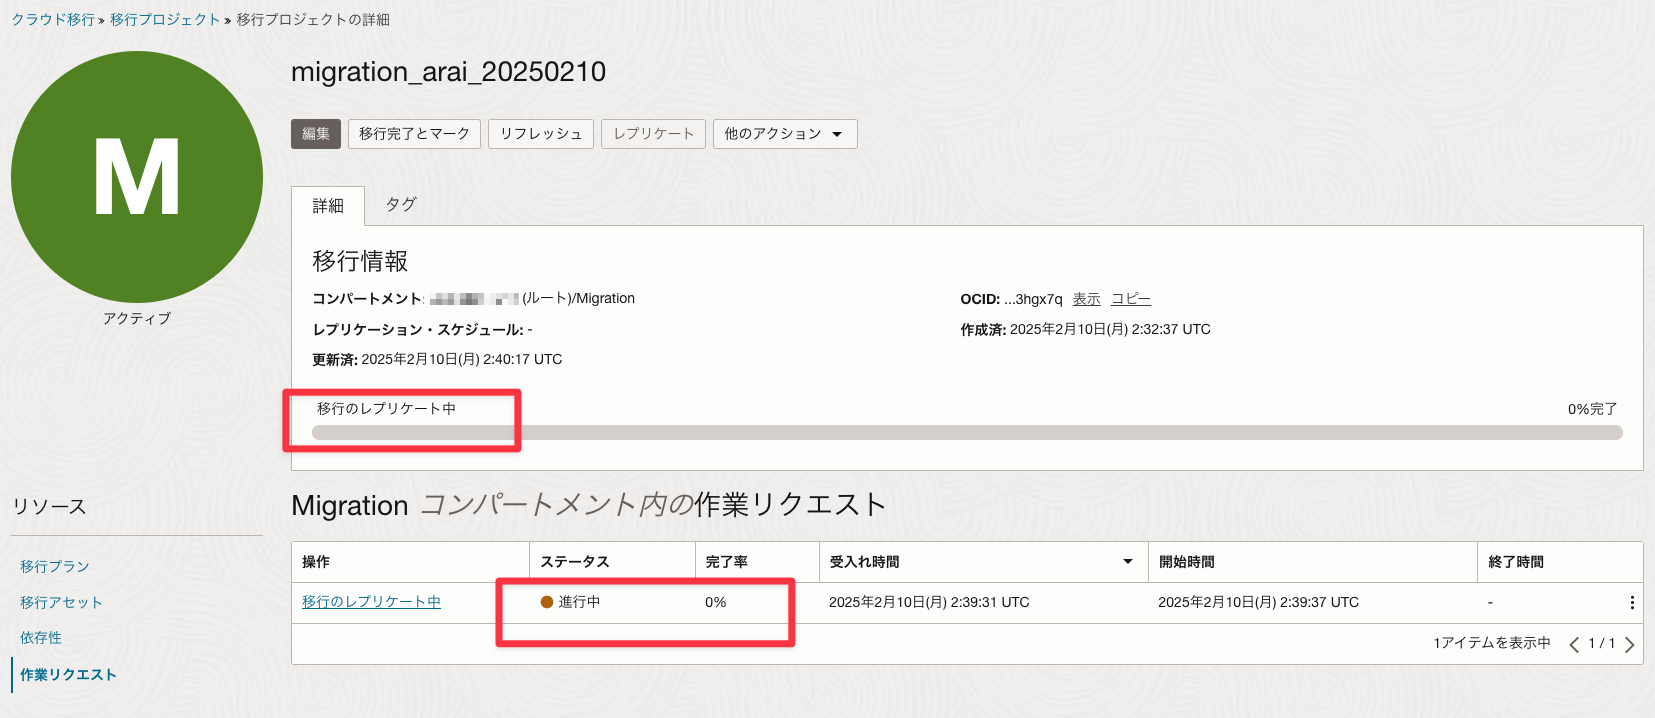Viewport: 1655px width, 718px height.
Task: Copy the OCID with コピー link
Action: 1131,299
